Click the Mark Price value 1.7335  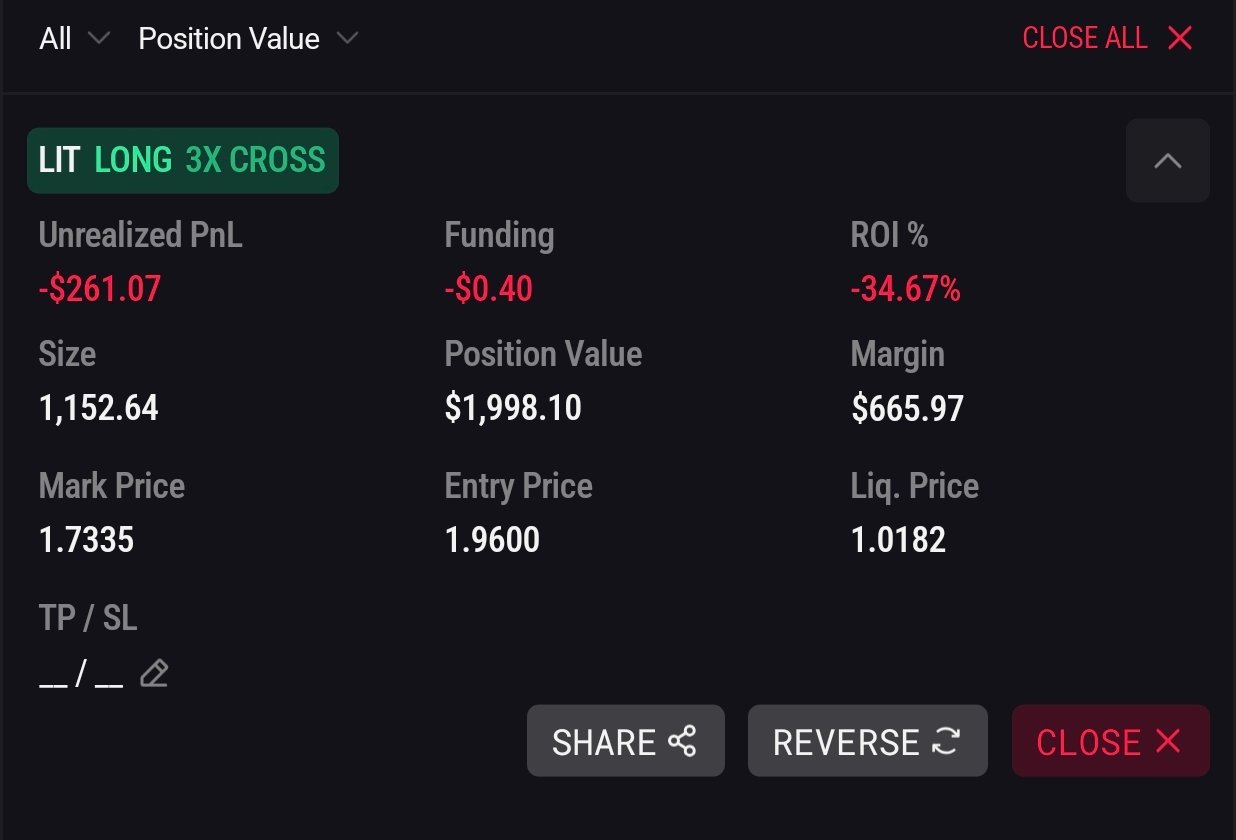(x=86, y=540)
